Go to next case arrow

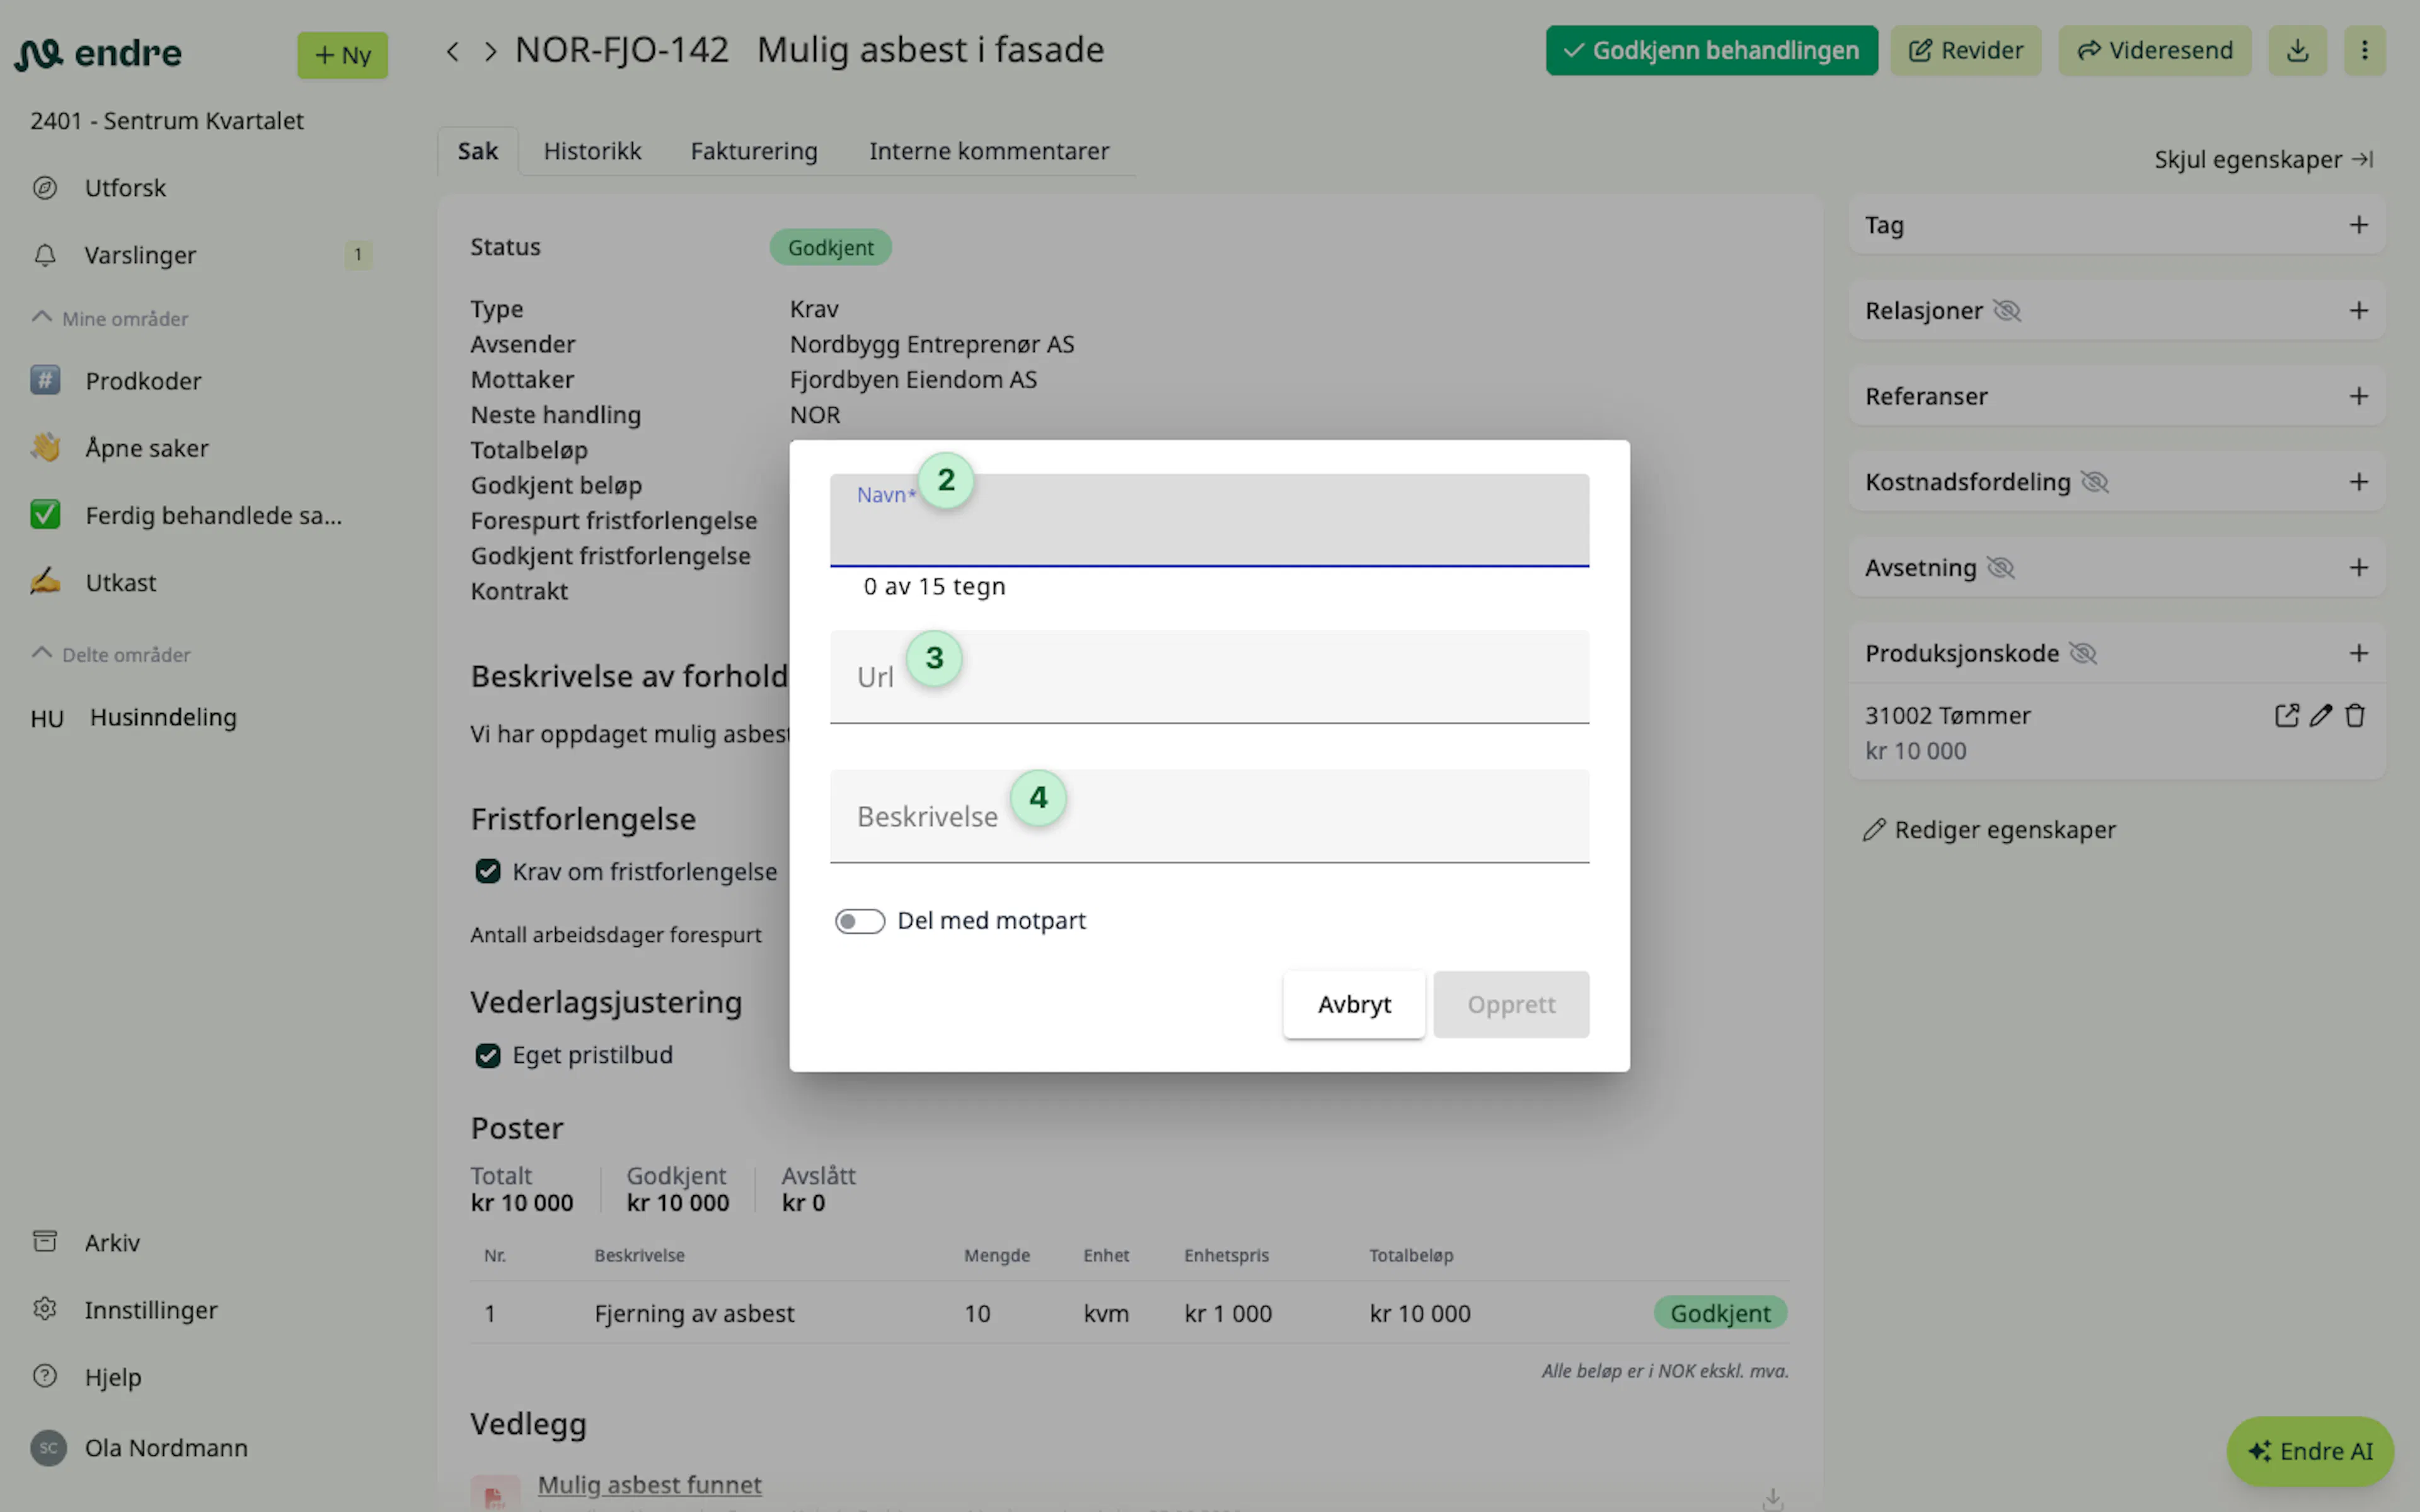tap(490, 51)
